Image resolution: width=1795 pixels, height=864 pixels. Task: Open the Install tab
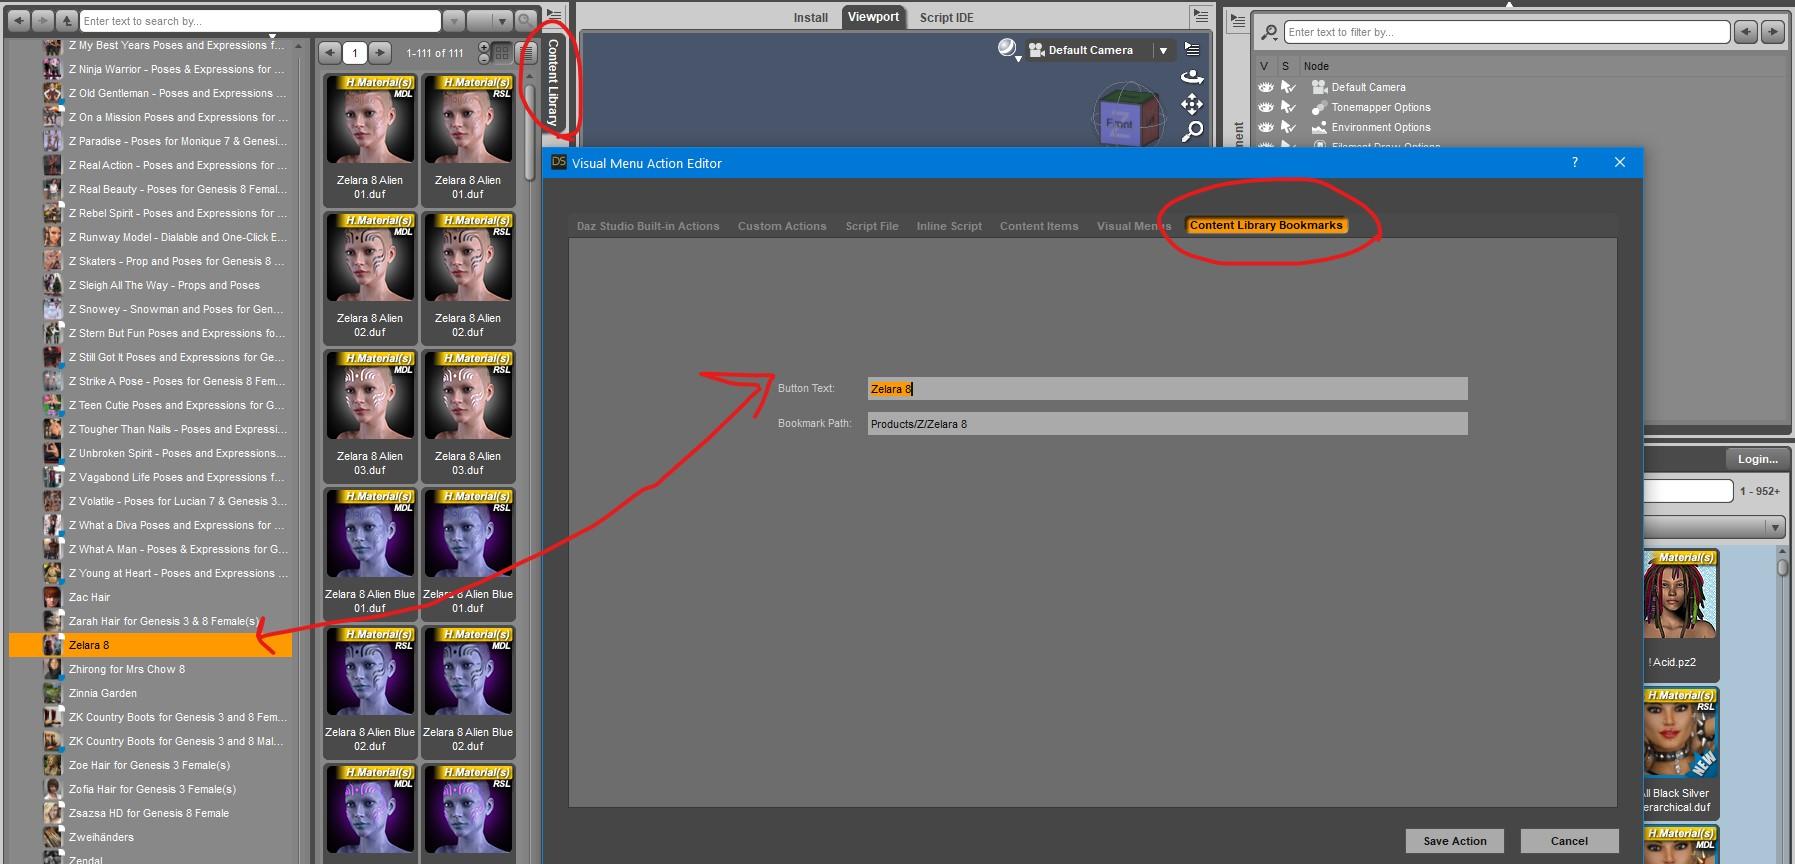[x=811, y=17]
